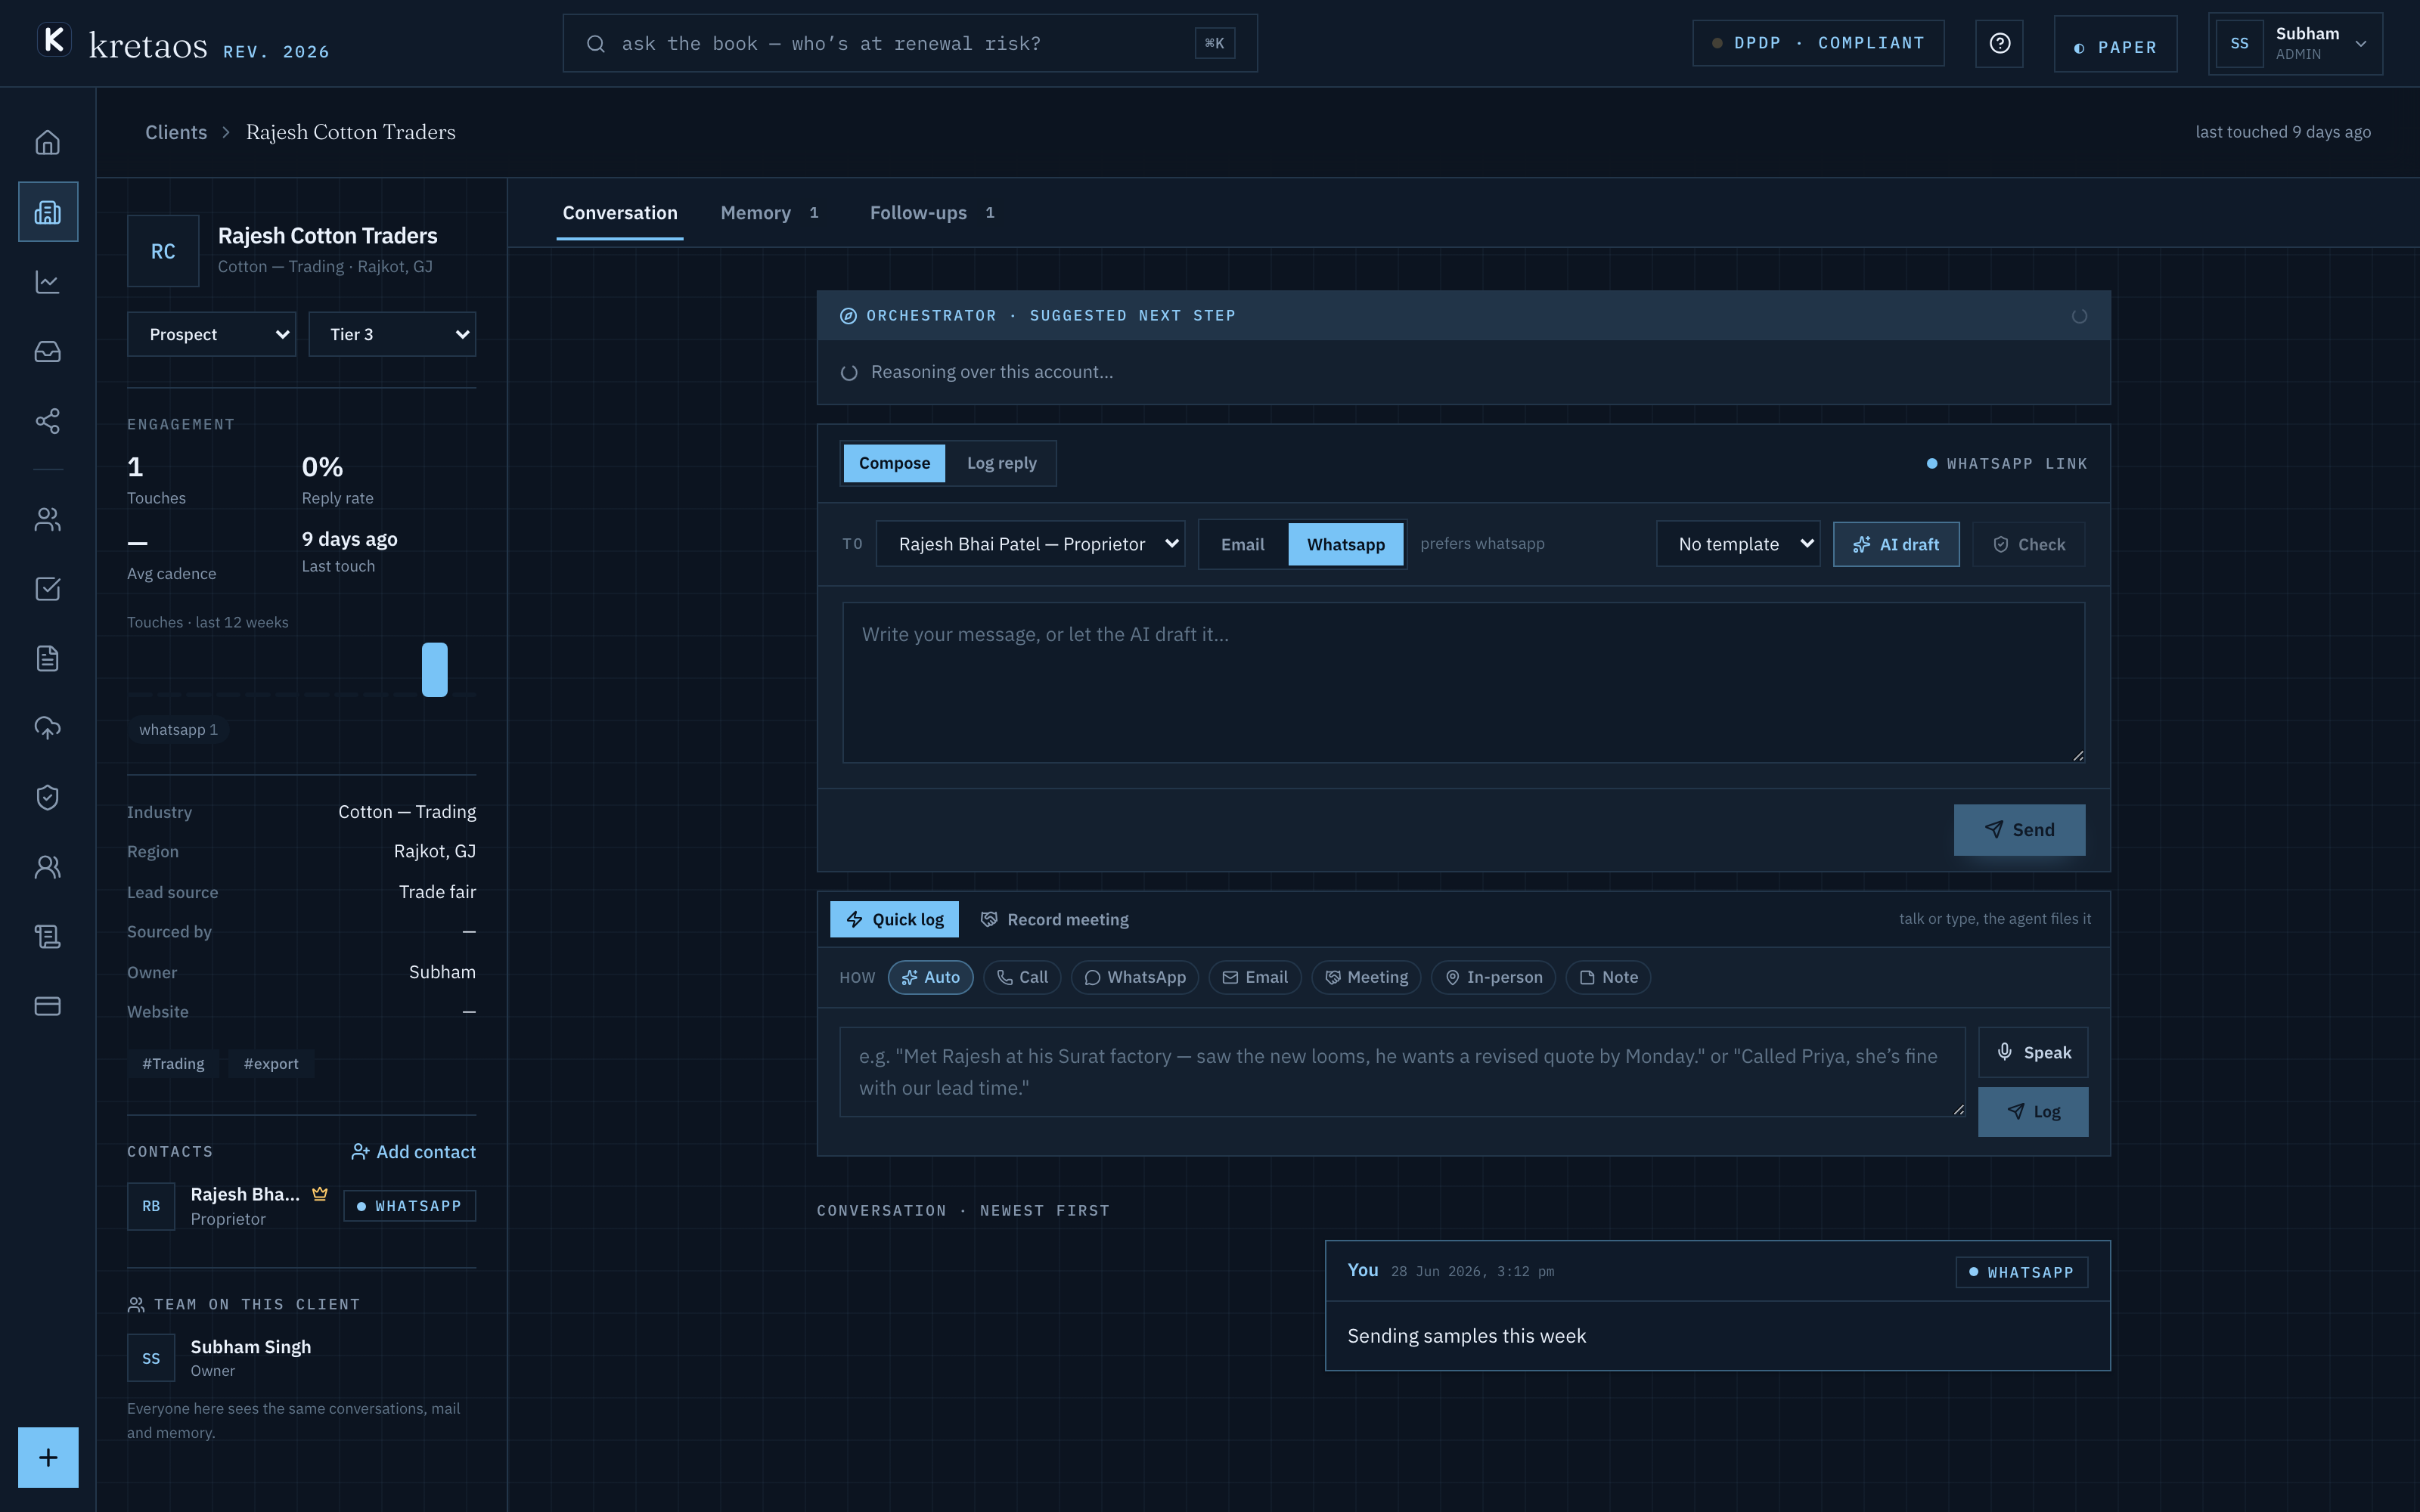Click the Check button
This screenshot has height=1512, width=2420.
[2028, 544]
